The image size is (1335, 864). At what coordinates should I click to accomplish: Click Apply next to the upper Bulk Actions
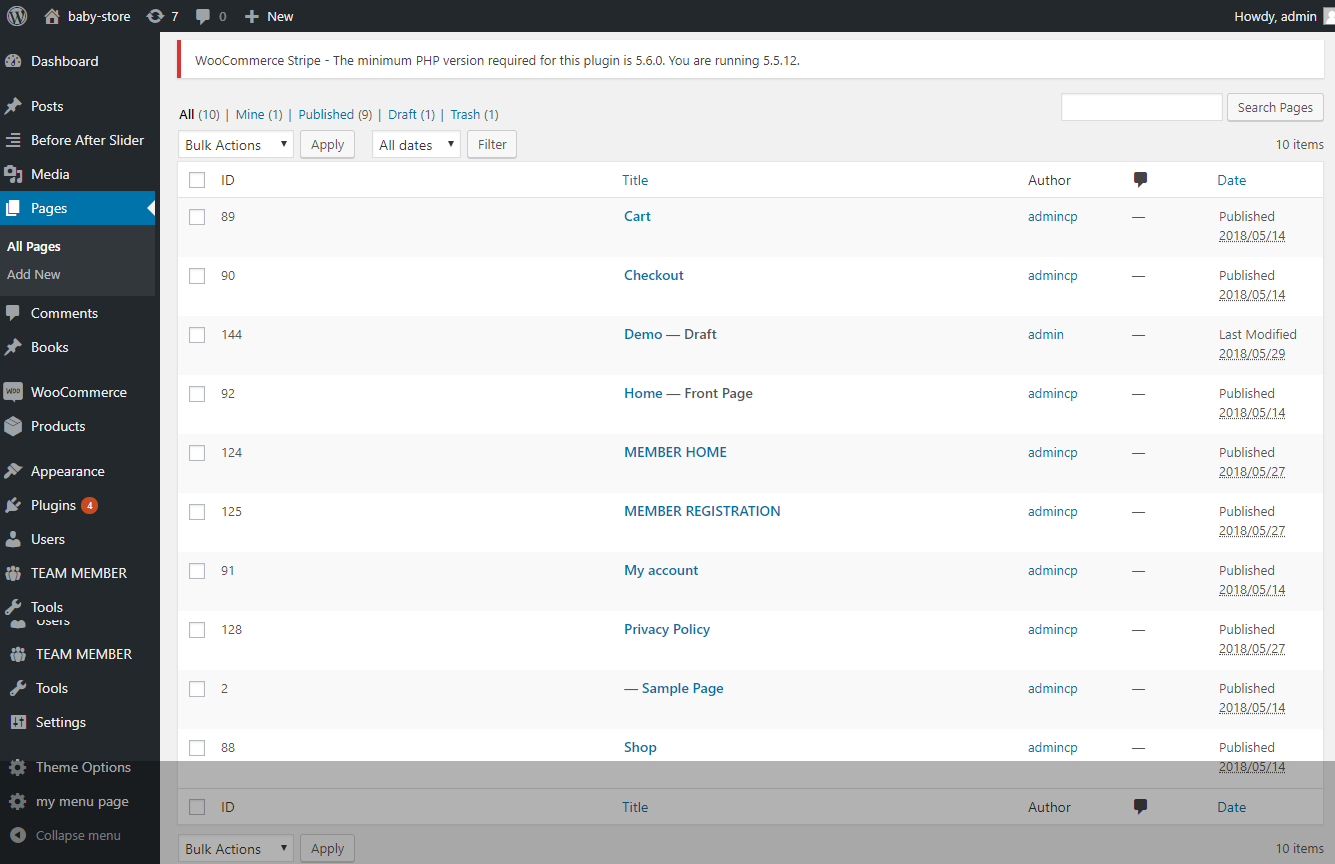click(x=327, y=144)
